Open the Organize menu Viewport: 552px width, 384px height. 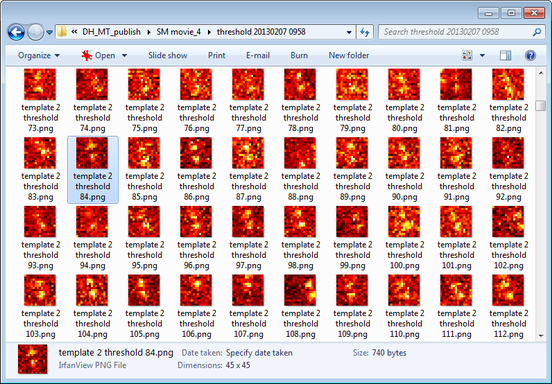(39, 56)
